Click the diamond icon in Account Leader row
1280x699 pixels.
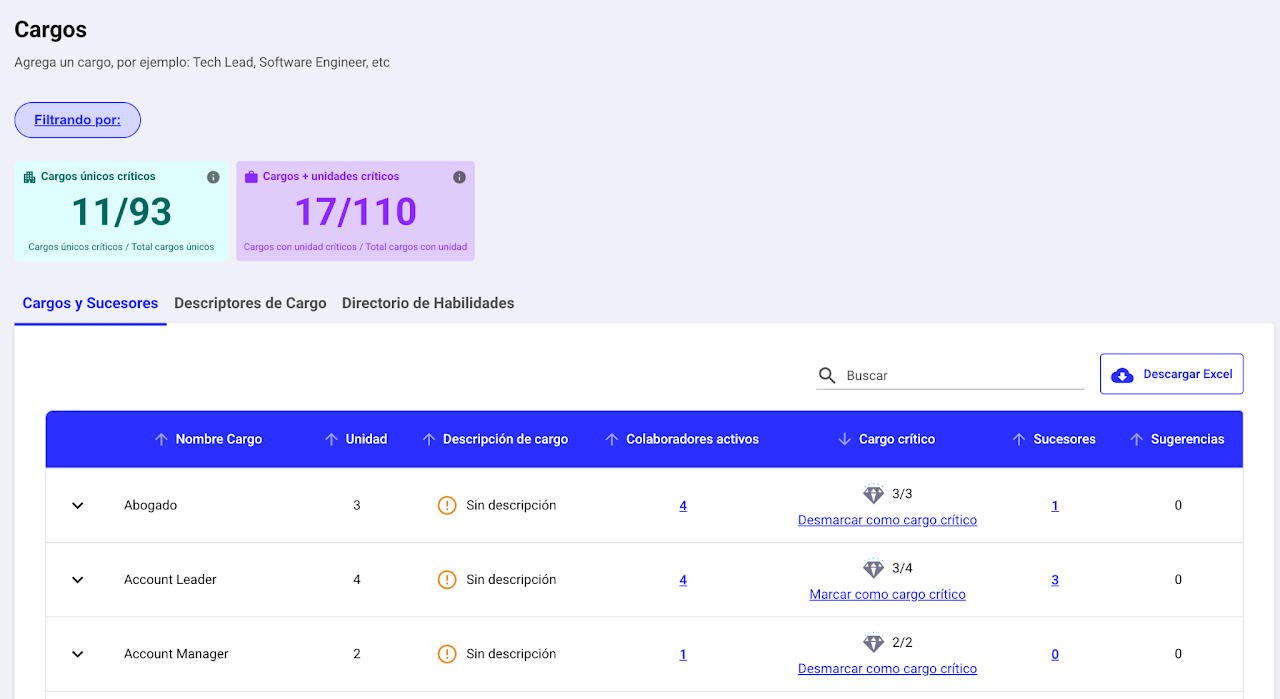(874, 568)
